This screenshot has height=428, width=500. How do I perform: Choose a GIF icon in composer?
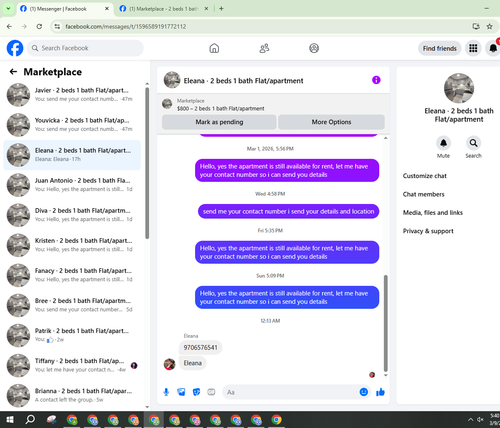pos(211,392)
